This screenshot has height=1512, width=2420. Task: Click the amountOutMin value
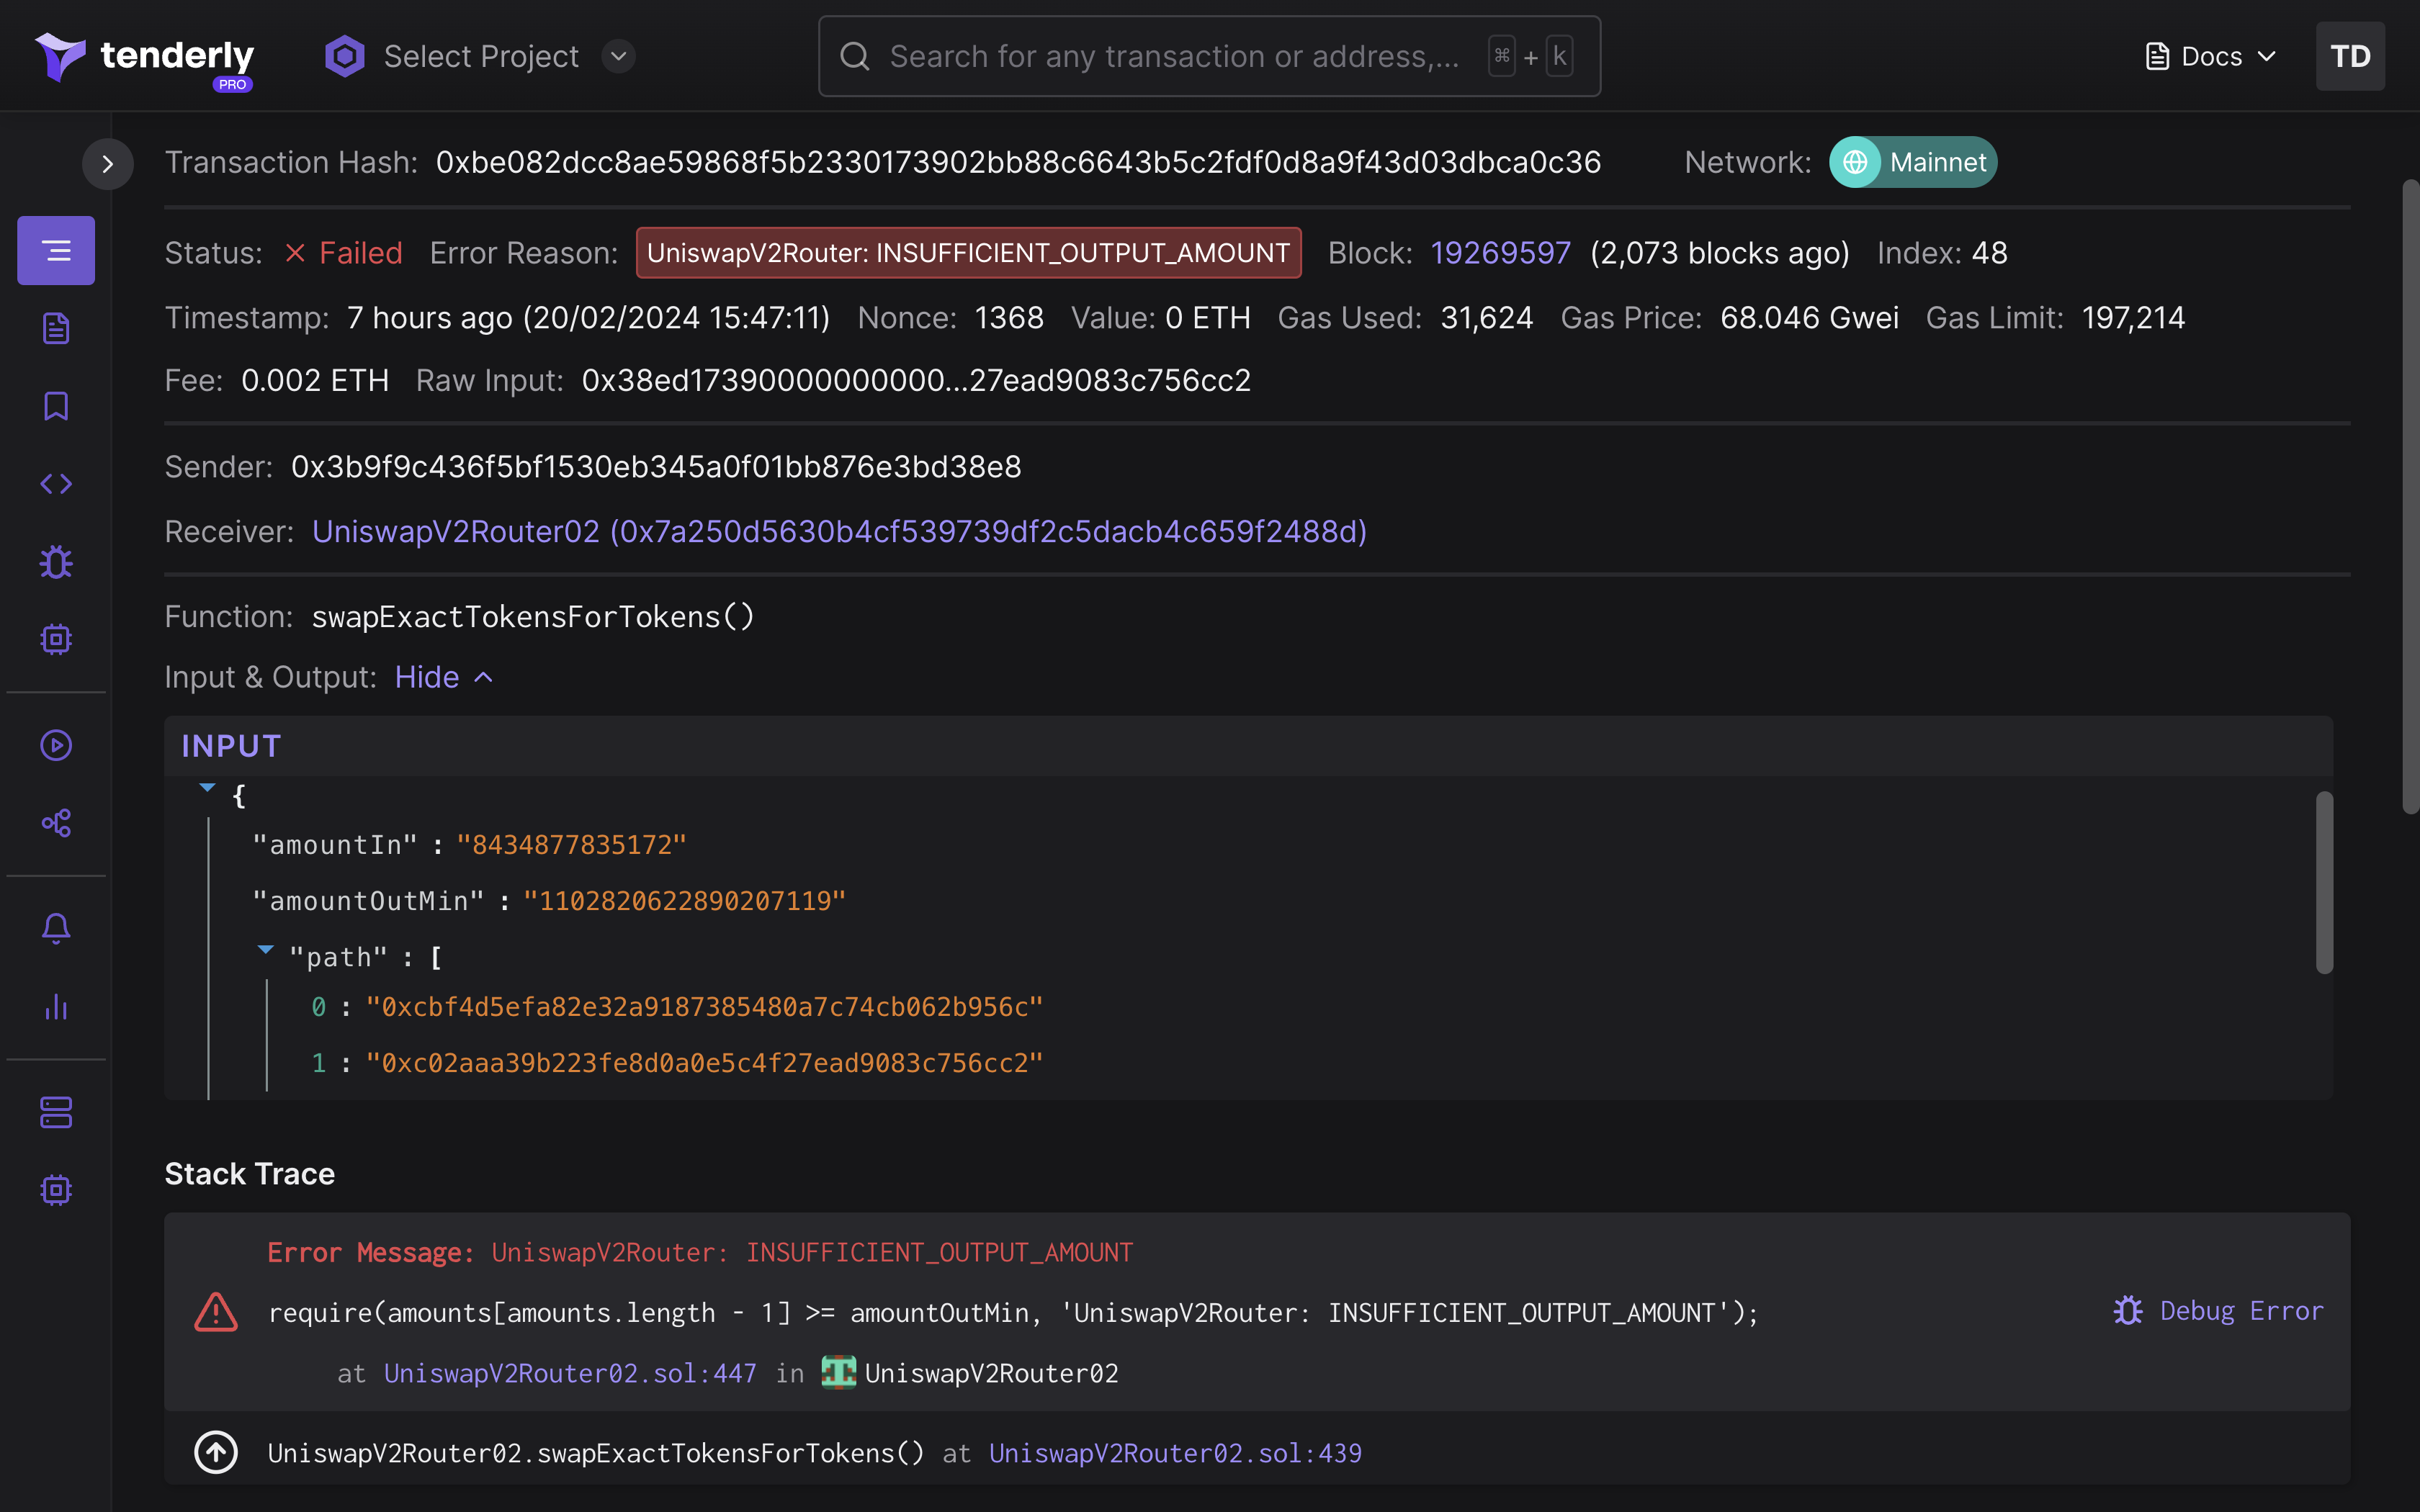[x=684, y=901]
